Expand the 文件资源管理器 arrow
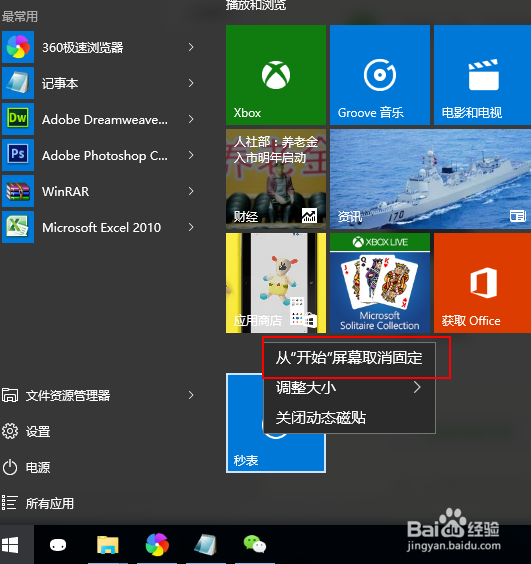Screen dimensions: 531x564 tap(191, 395)
